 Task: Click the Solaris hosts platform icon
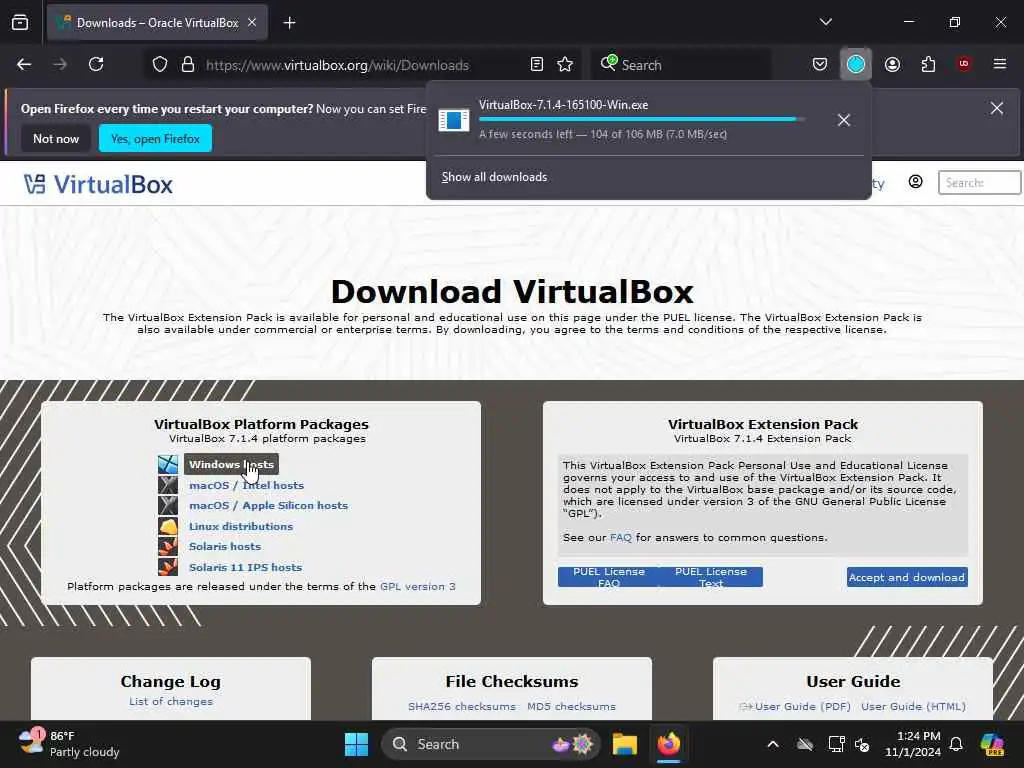pos(168,546)
